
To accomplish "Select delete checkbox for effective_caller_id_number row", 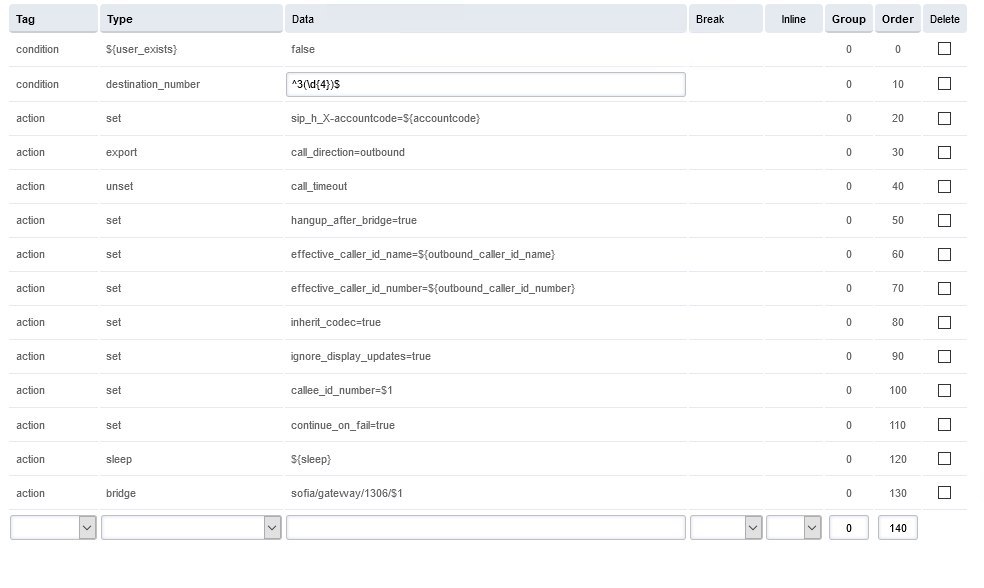I will [944, 288].
